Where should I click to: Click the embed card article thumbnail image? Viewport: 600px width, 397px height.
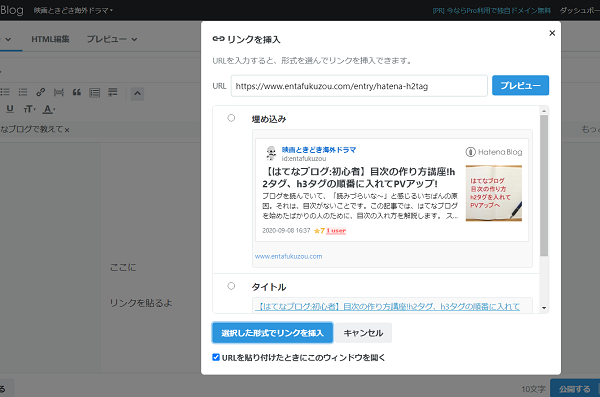pyautogui.click(x=494, y=193)
